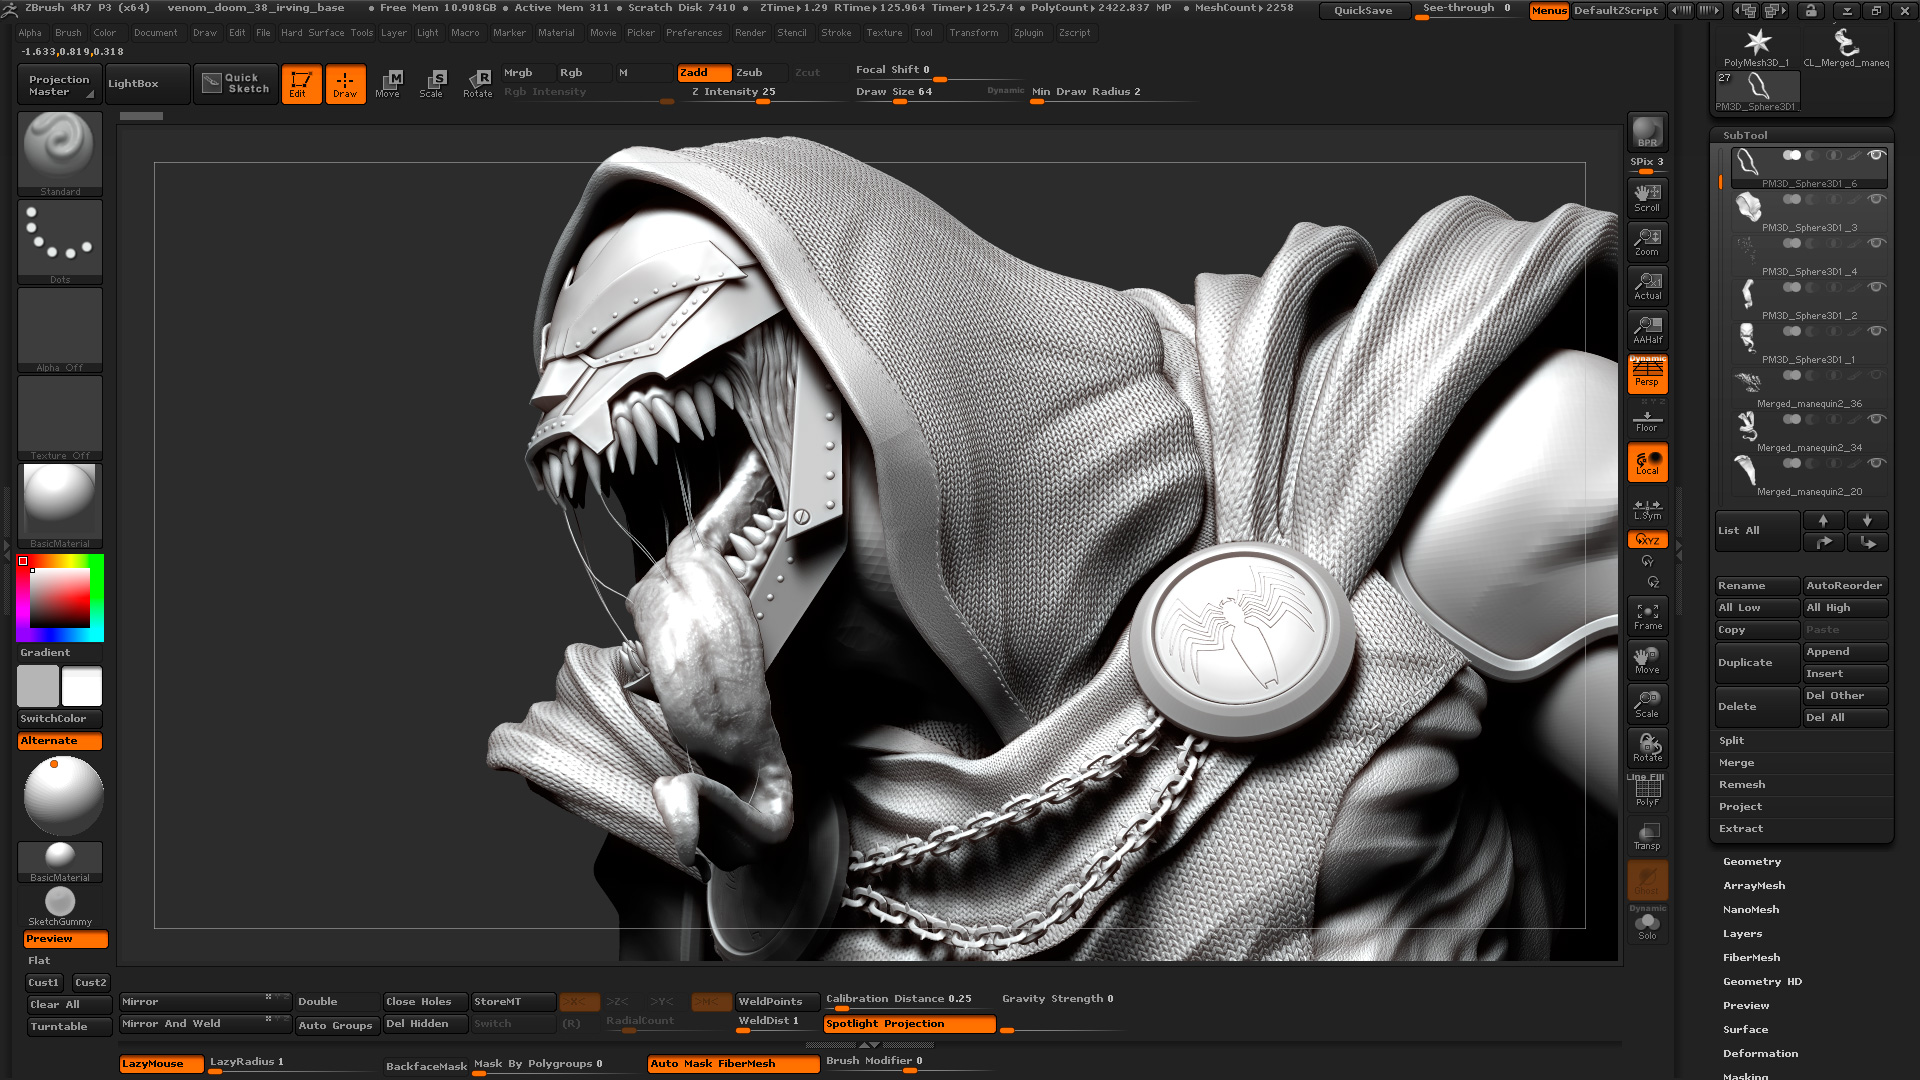
Task: Expand the Split section
Action: pyautogui.click(x=1731, y=741)
